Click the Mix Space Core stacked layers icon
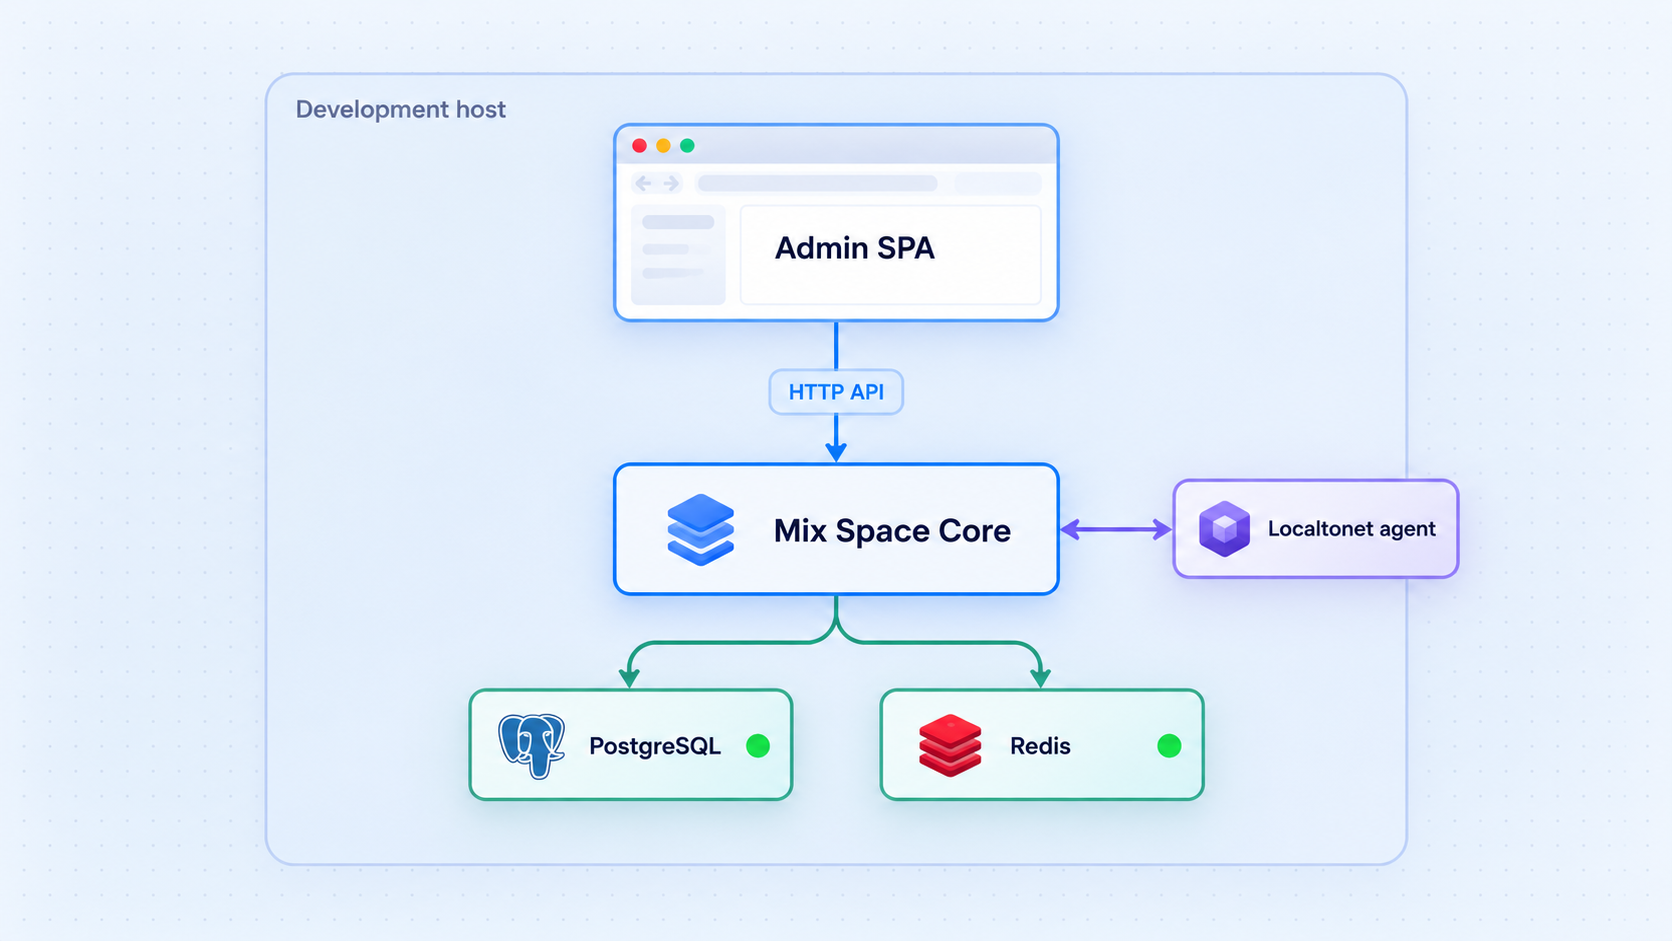 coord(700,530)
